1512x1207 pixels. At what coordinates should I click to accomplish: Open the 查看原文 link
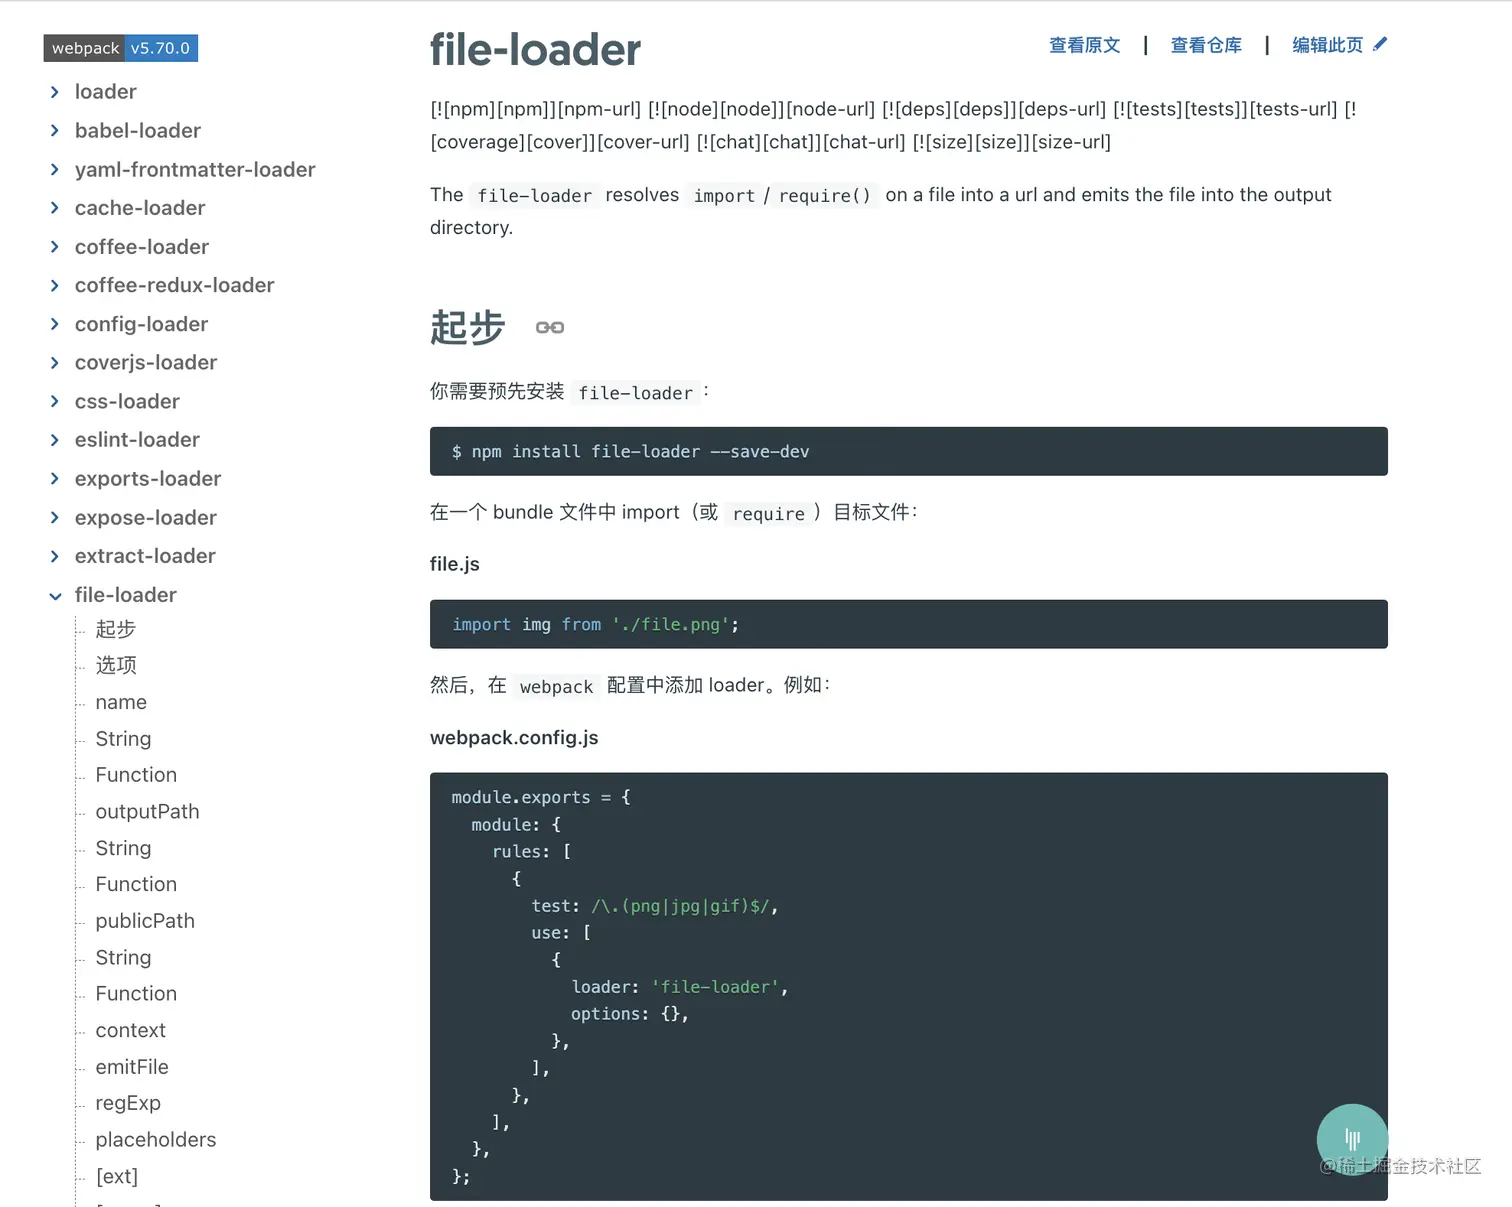click(1084, 45)
